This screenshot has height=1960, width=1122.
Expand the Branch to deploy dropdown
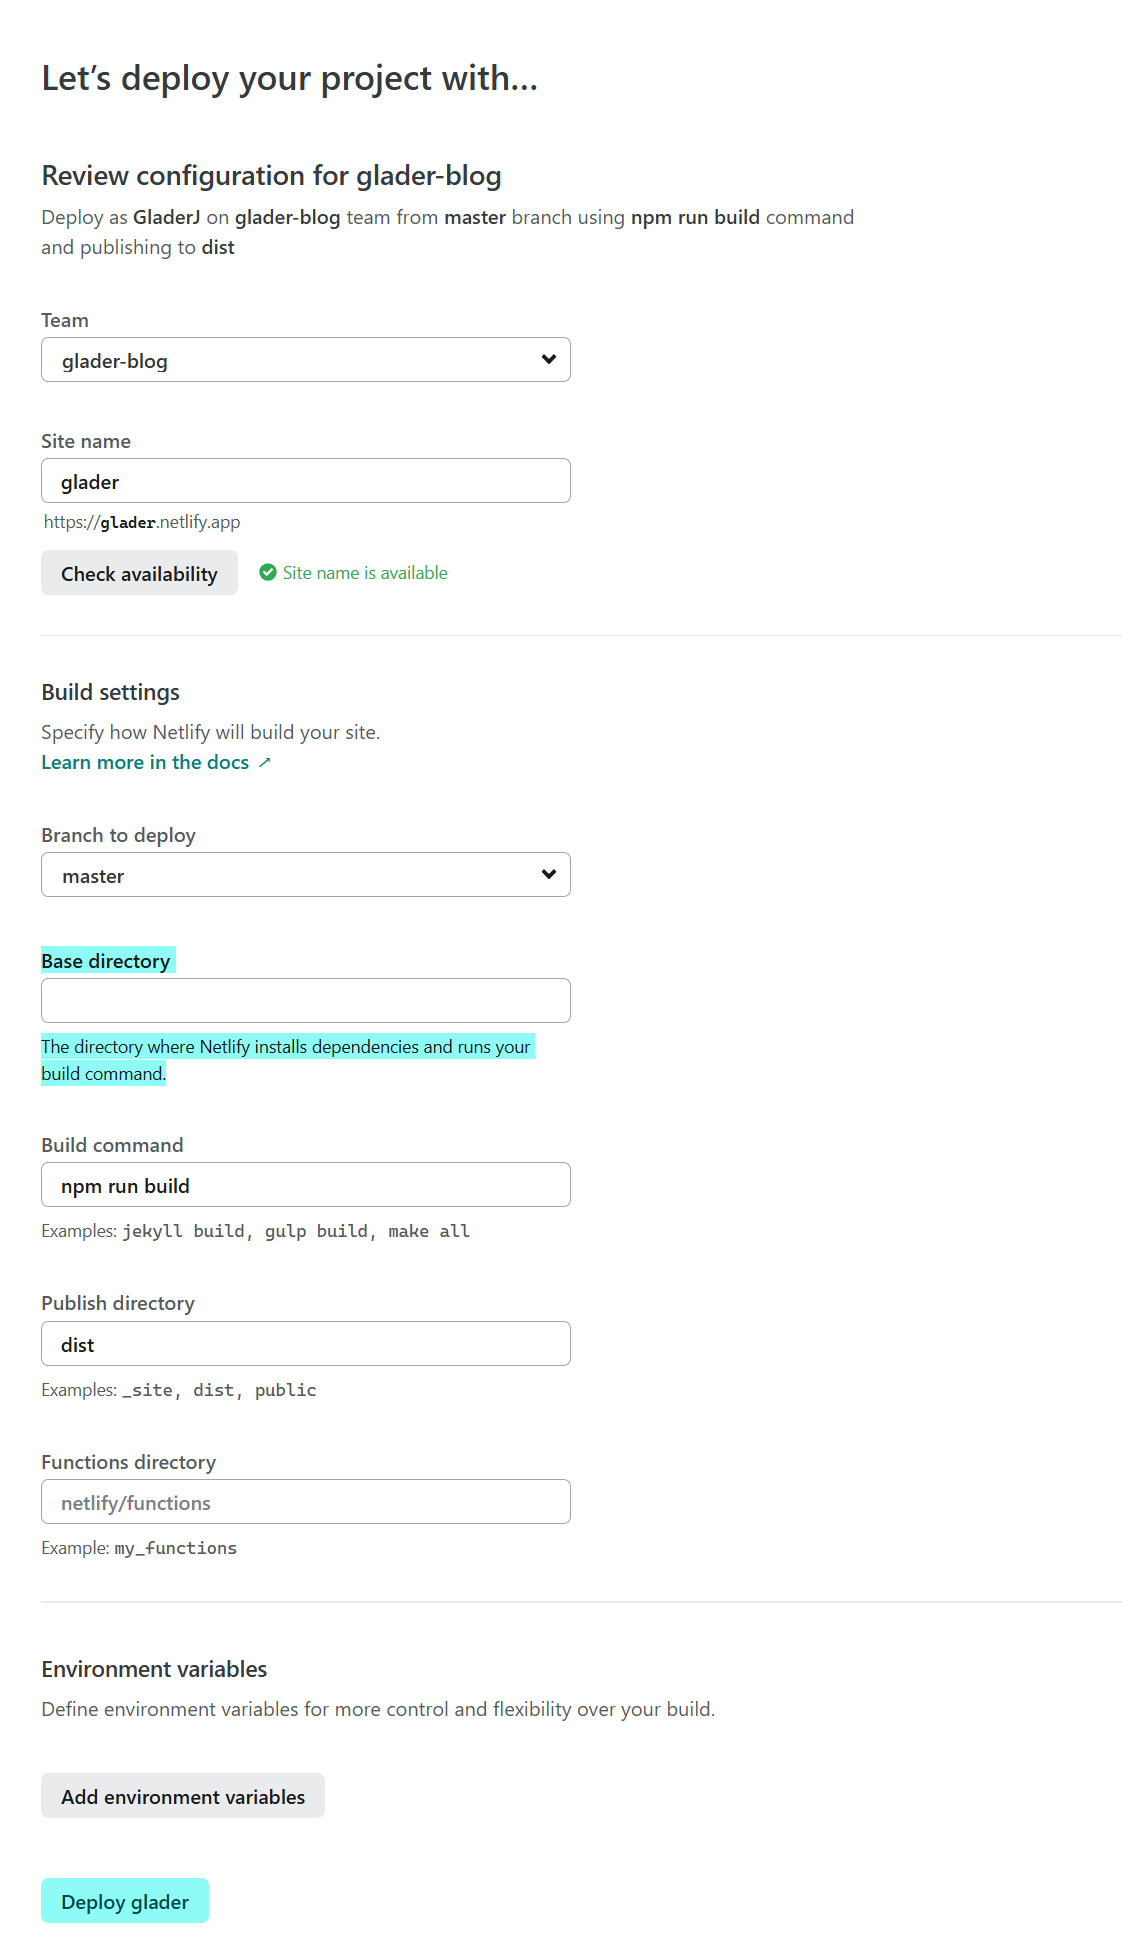pyautogui.click(x=290, y=875)
